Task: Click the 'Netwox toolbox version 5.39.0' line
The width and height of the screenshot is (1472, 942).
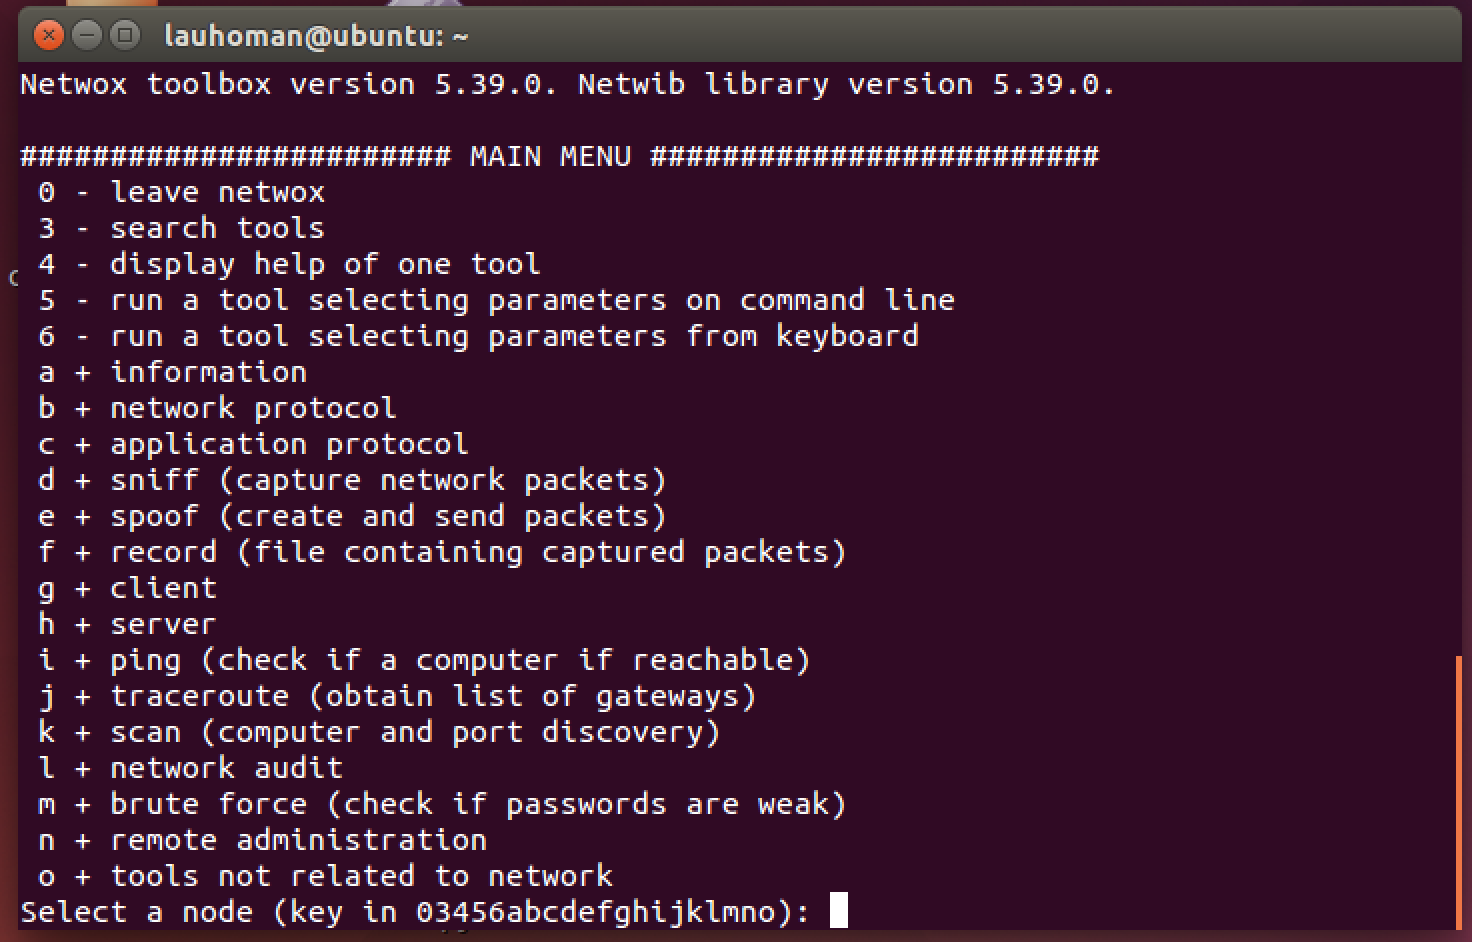Action: [x=288, y=84]
